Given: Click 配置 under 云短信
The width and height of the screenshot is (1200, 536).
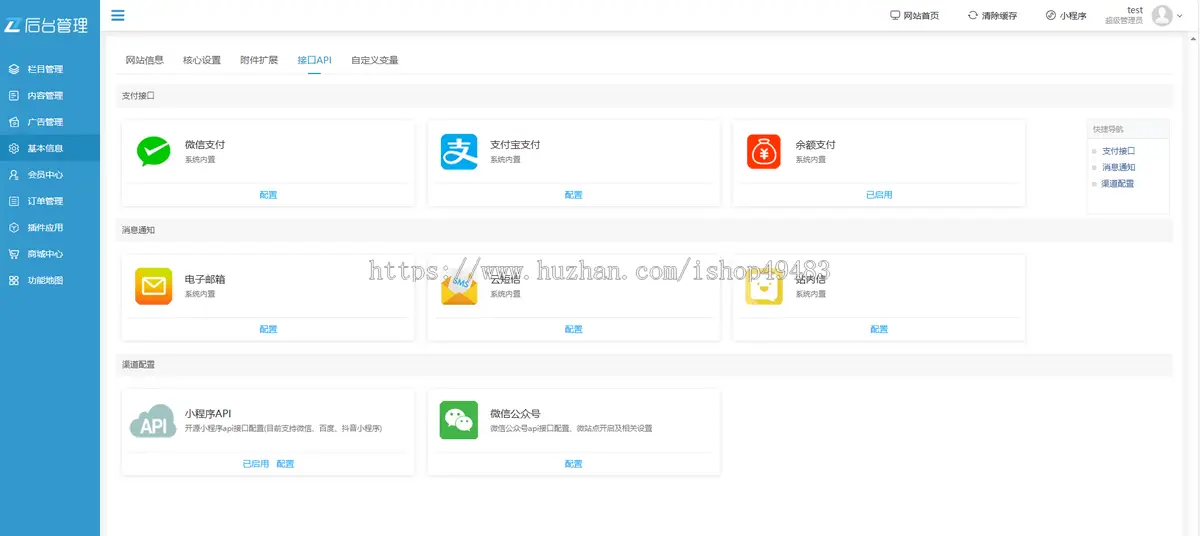Looking at the screenshot, I should [x=573, y=329].
